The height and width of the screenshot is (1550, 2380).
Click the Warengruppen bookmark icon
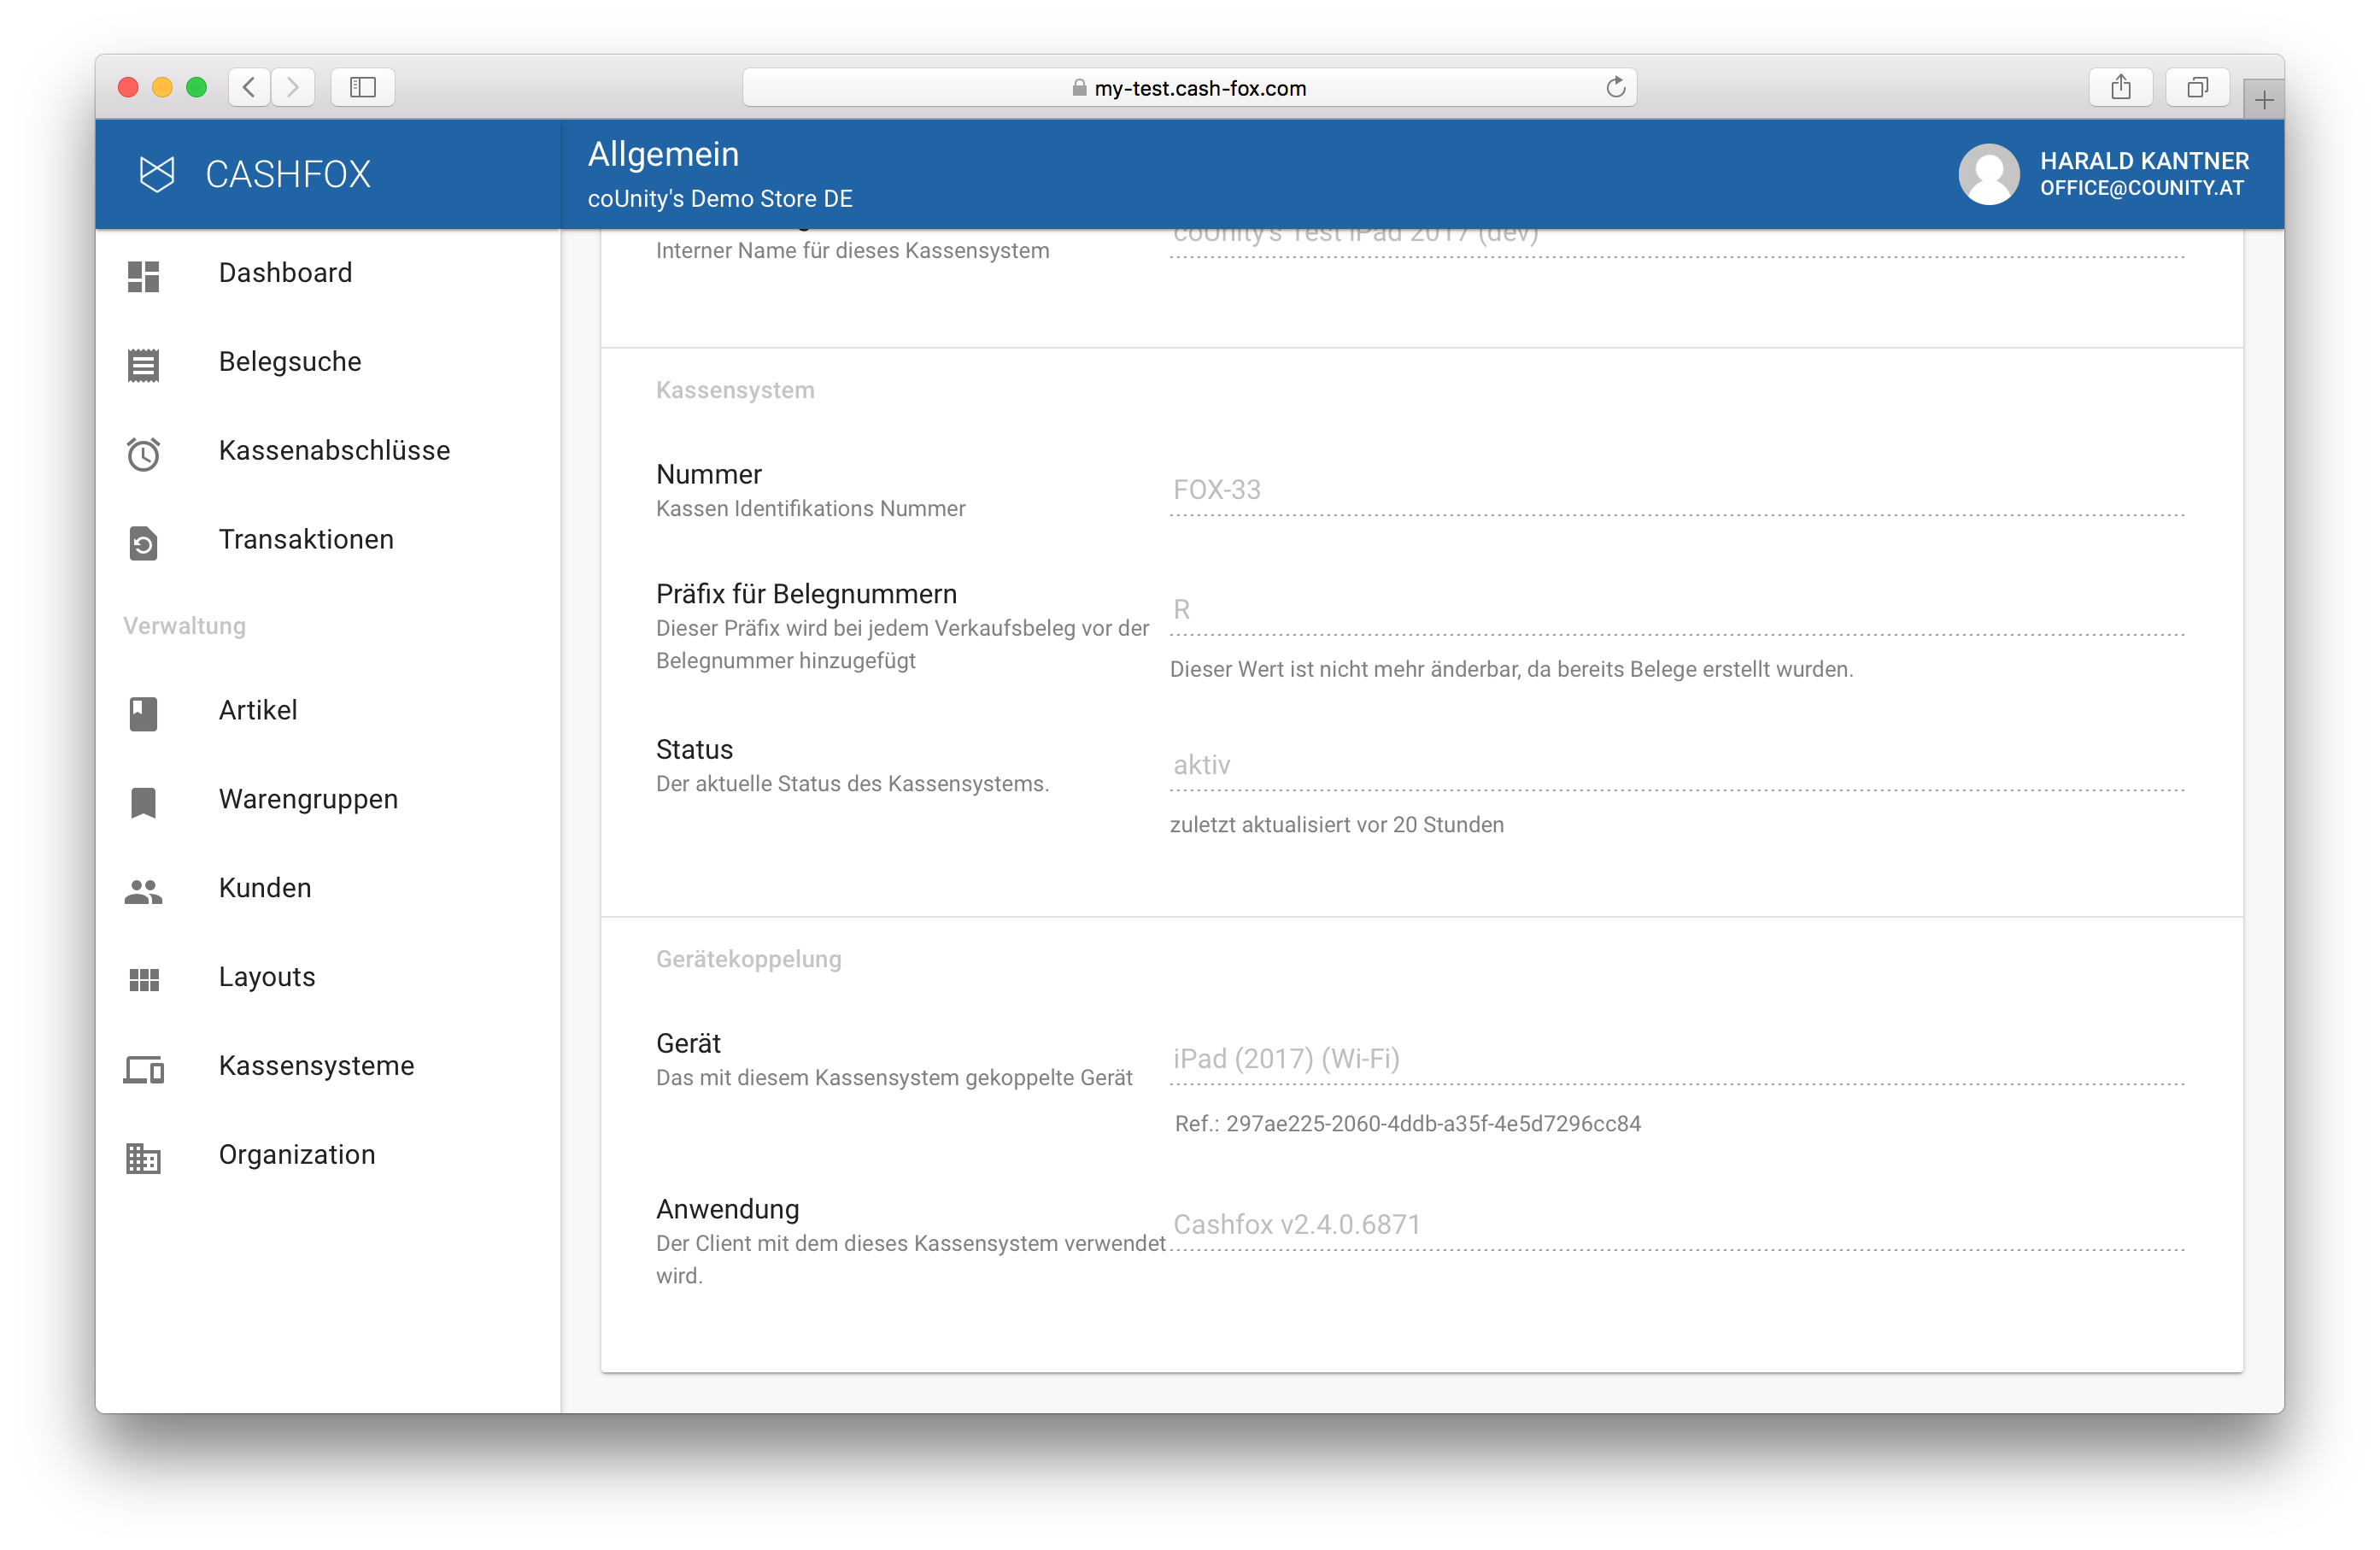tap(143, 802)
